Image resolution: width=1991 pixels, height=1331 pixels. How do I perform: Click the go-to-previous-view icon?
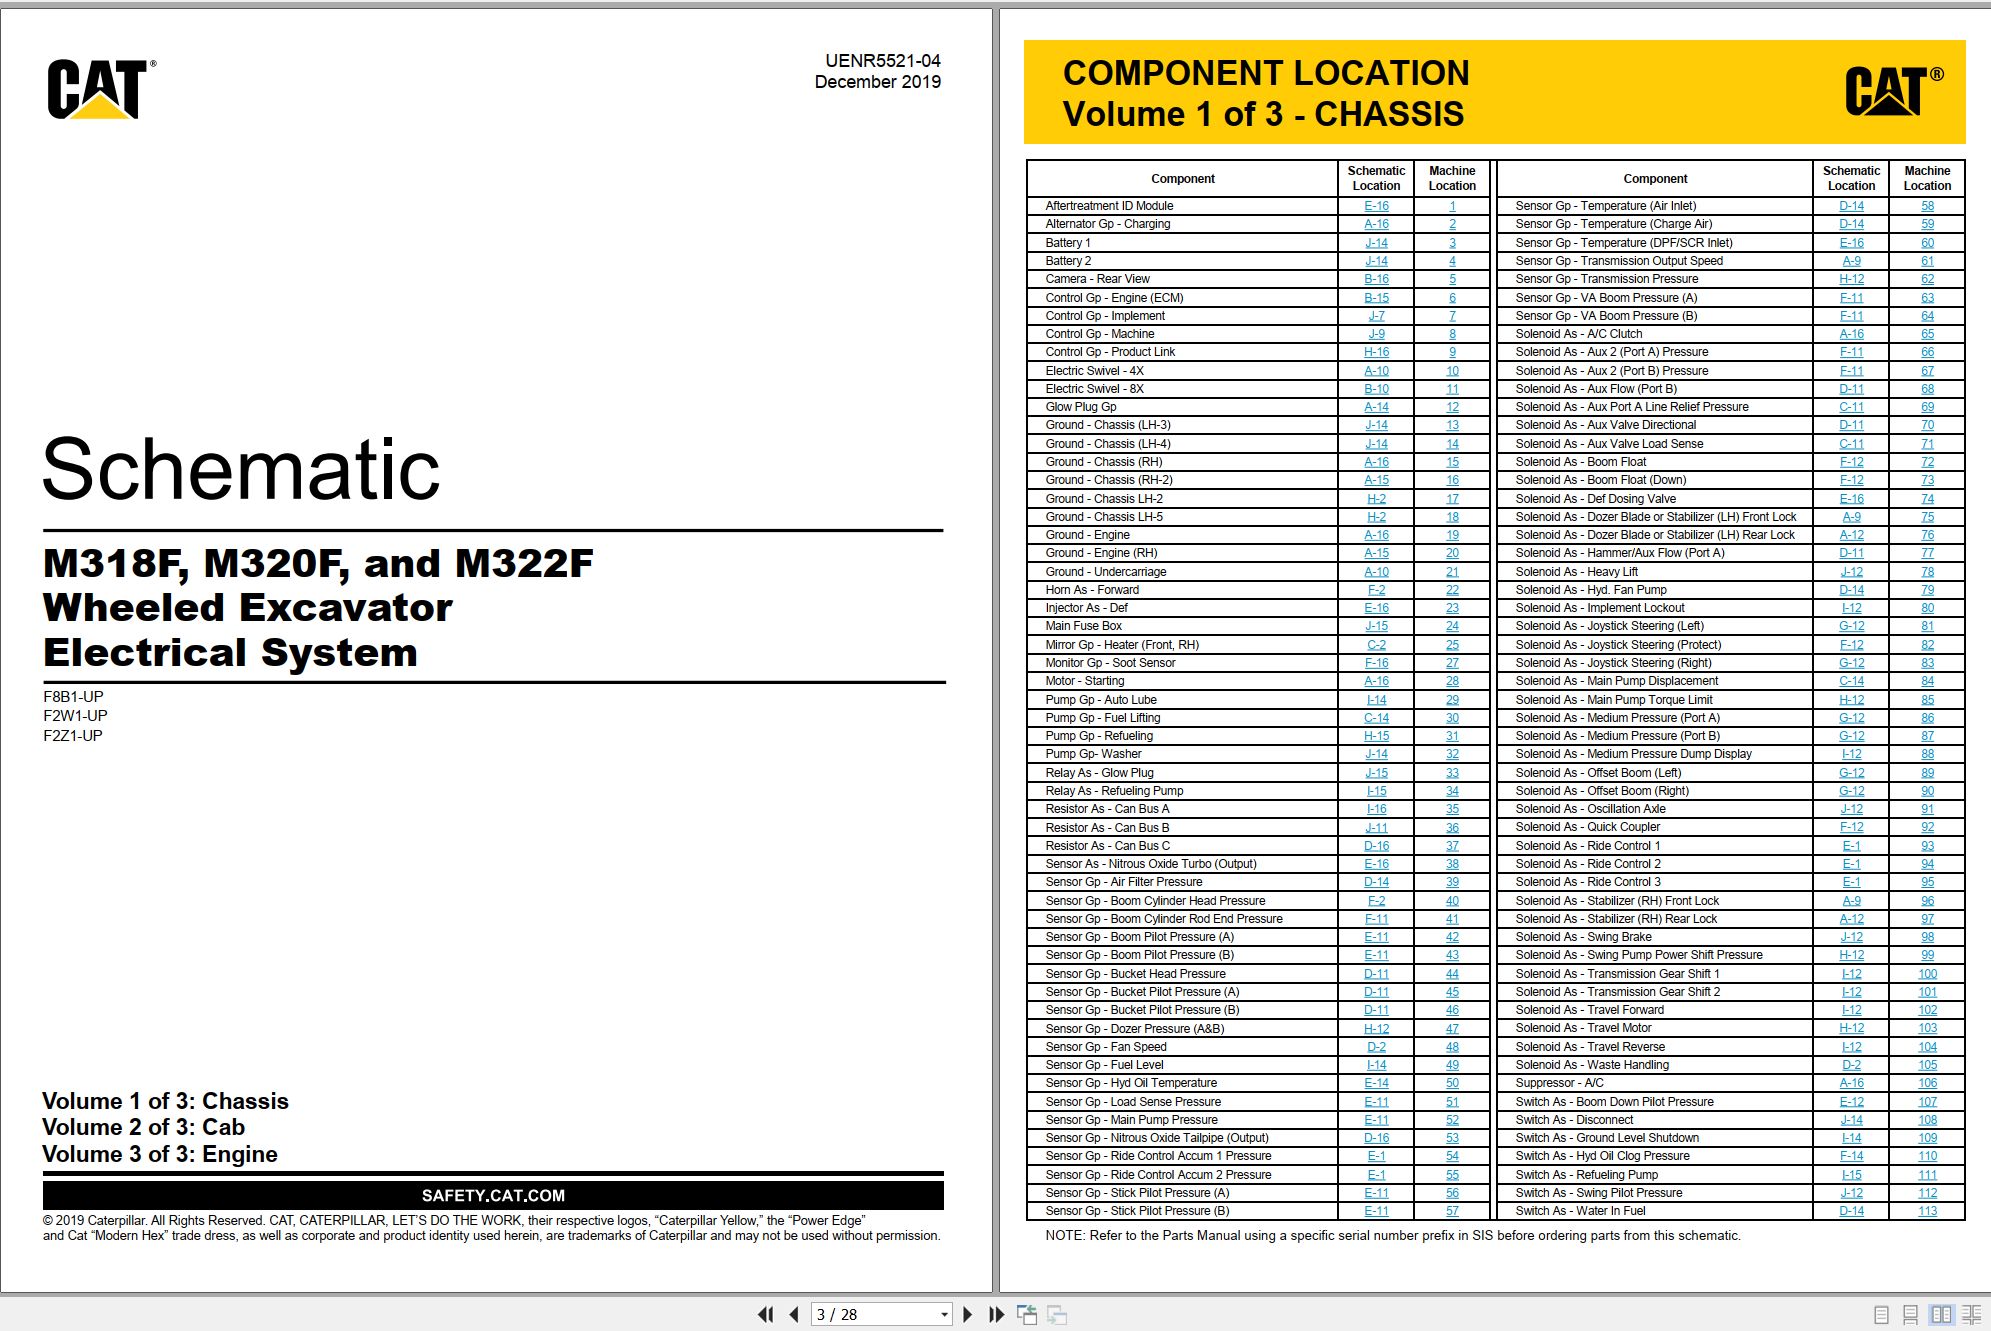[1027, 1314]
